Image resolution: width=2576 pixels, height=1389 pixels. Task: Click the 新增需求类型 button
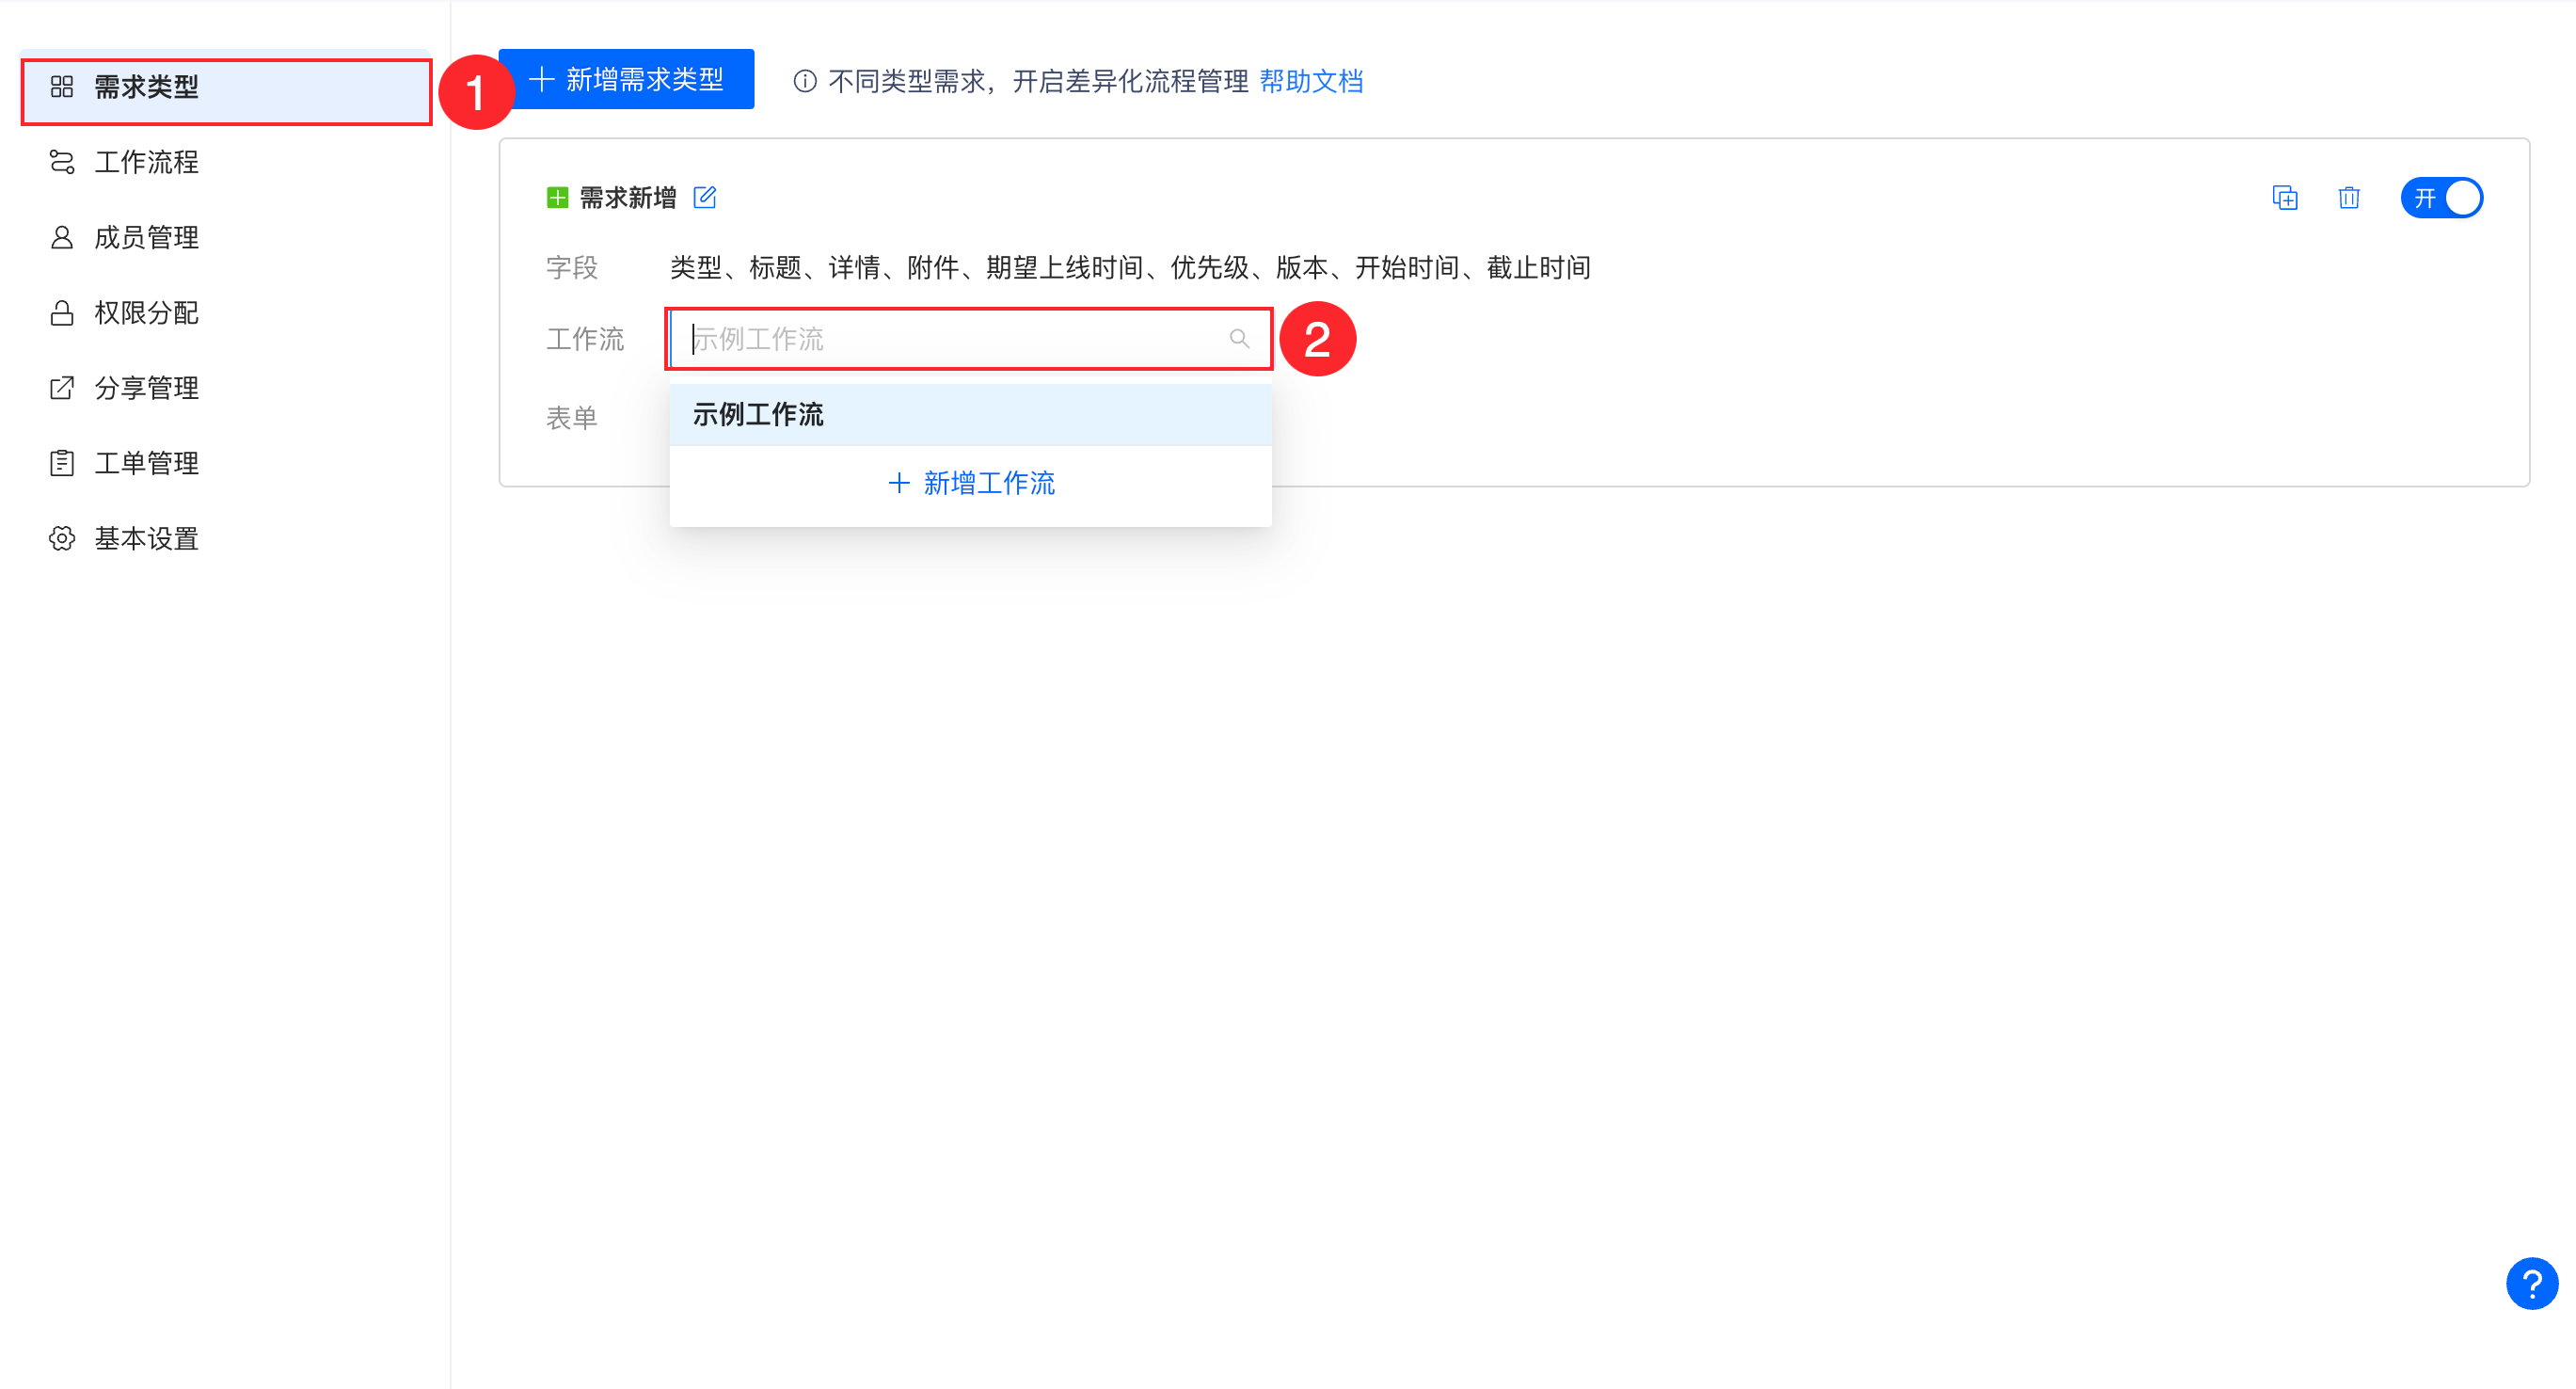click(626, 79)
